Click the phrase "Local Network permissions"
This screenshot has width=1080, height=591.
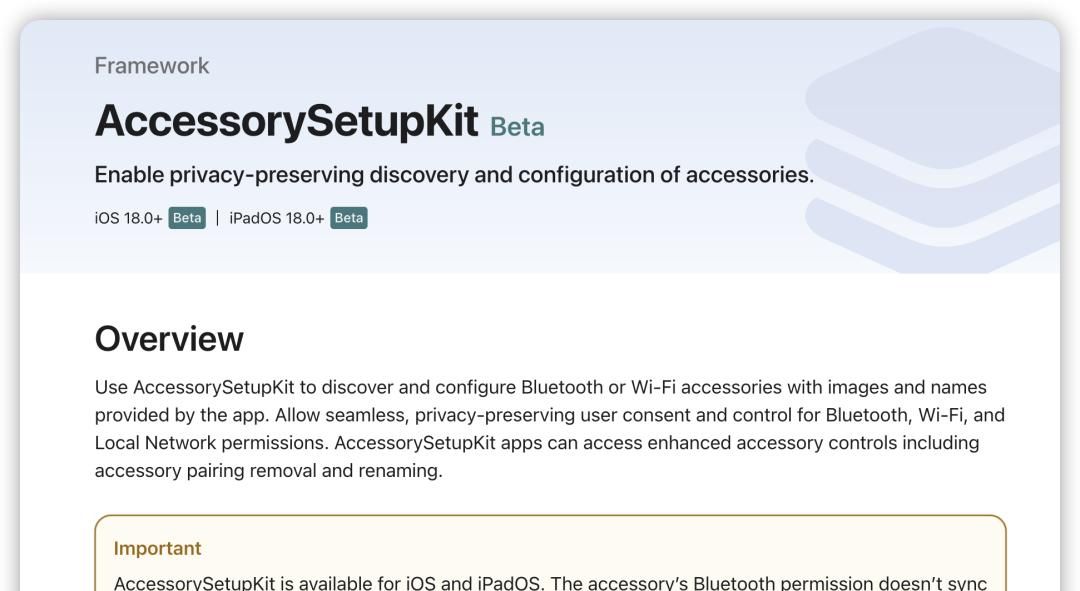[x=211, y=442]
